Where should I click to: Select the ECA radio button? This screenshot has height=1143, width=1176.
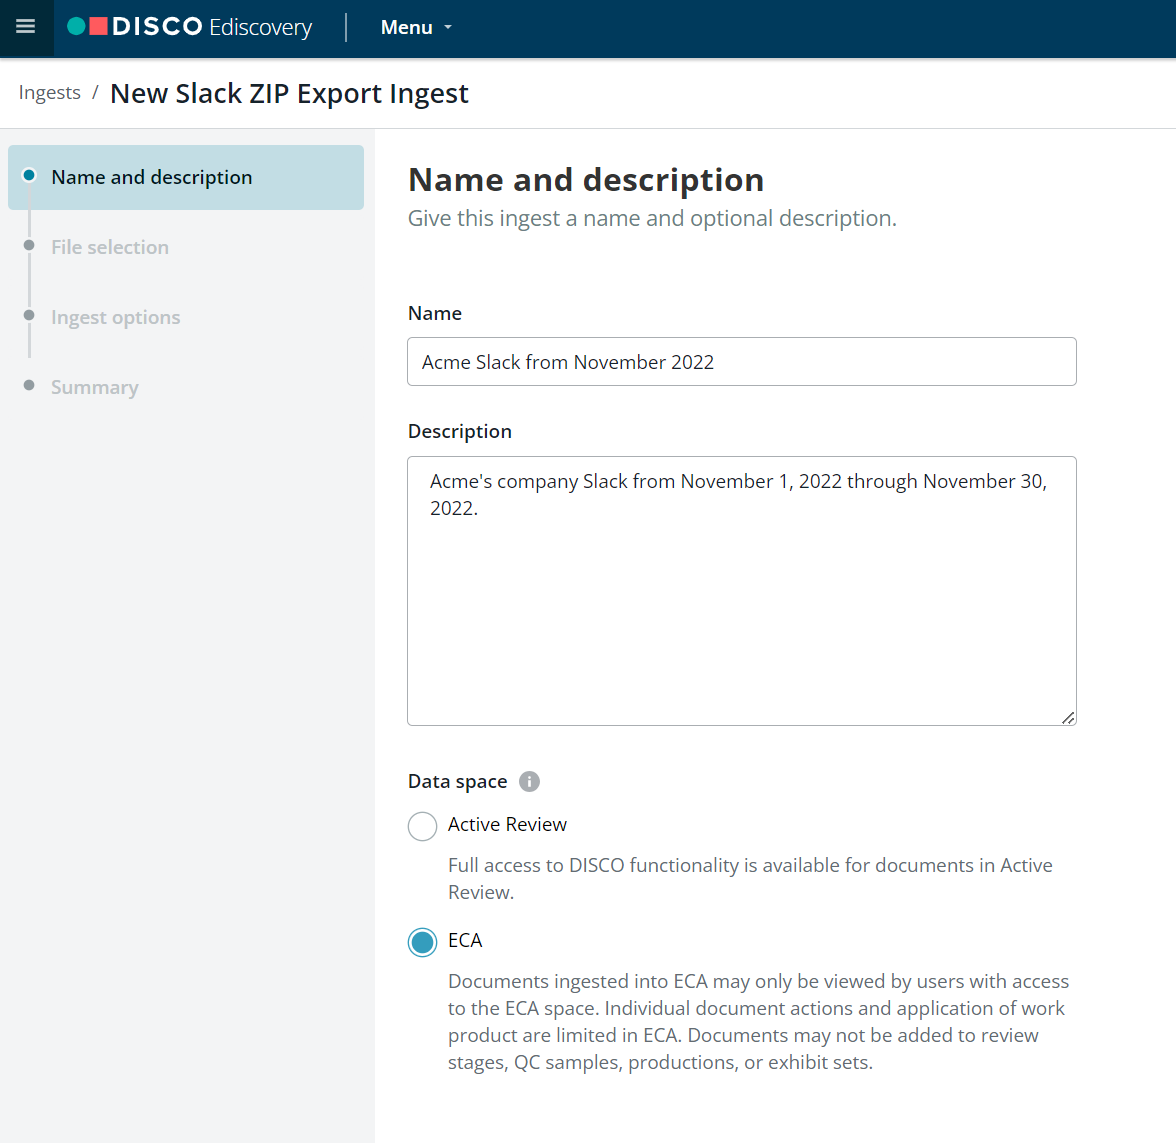coord(422,942)
